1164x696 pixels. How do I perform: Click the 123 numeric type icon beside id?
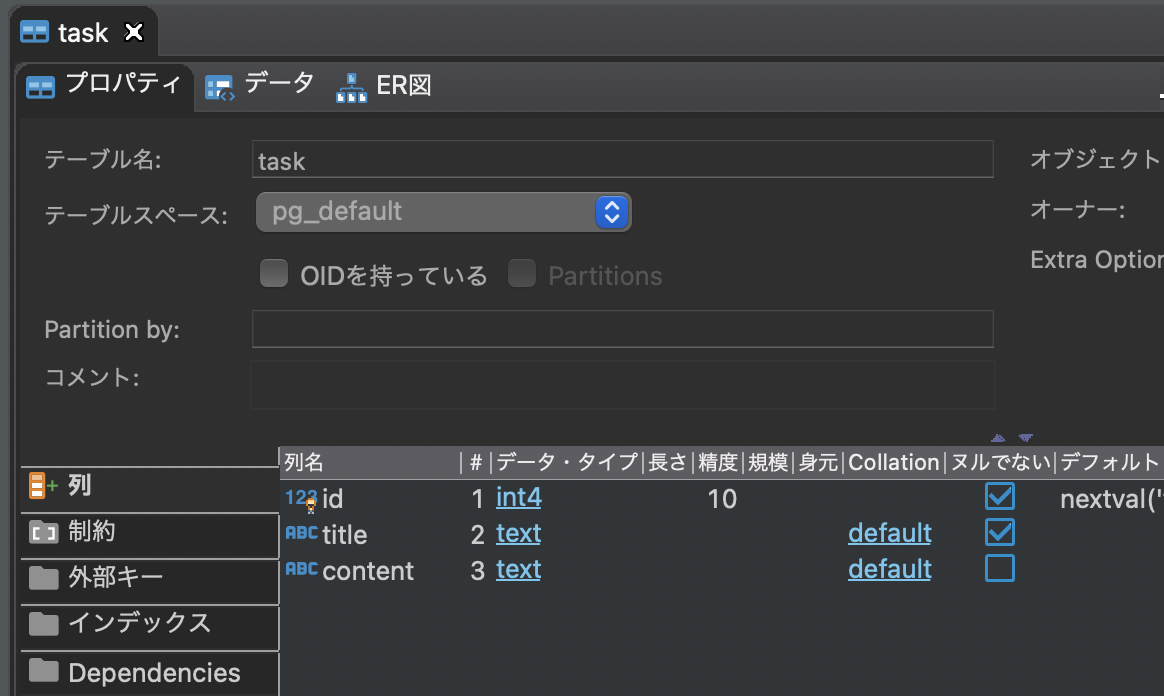(x=299, y=496)
